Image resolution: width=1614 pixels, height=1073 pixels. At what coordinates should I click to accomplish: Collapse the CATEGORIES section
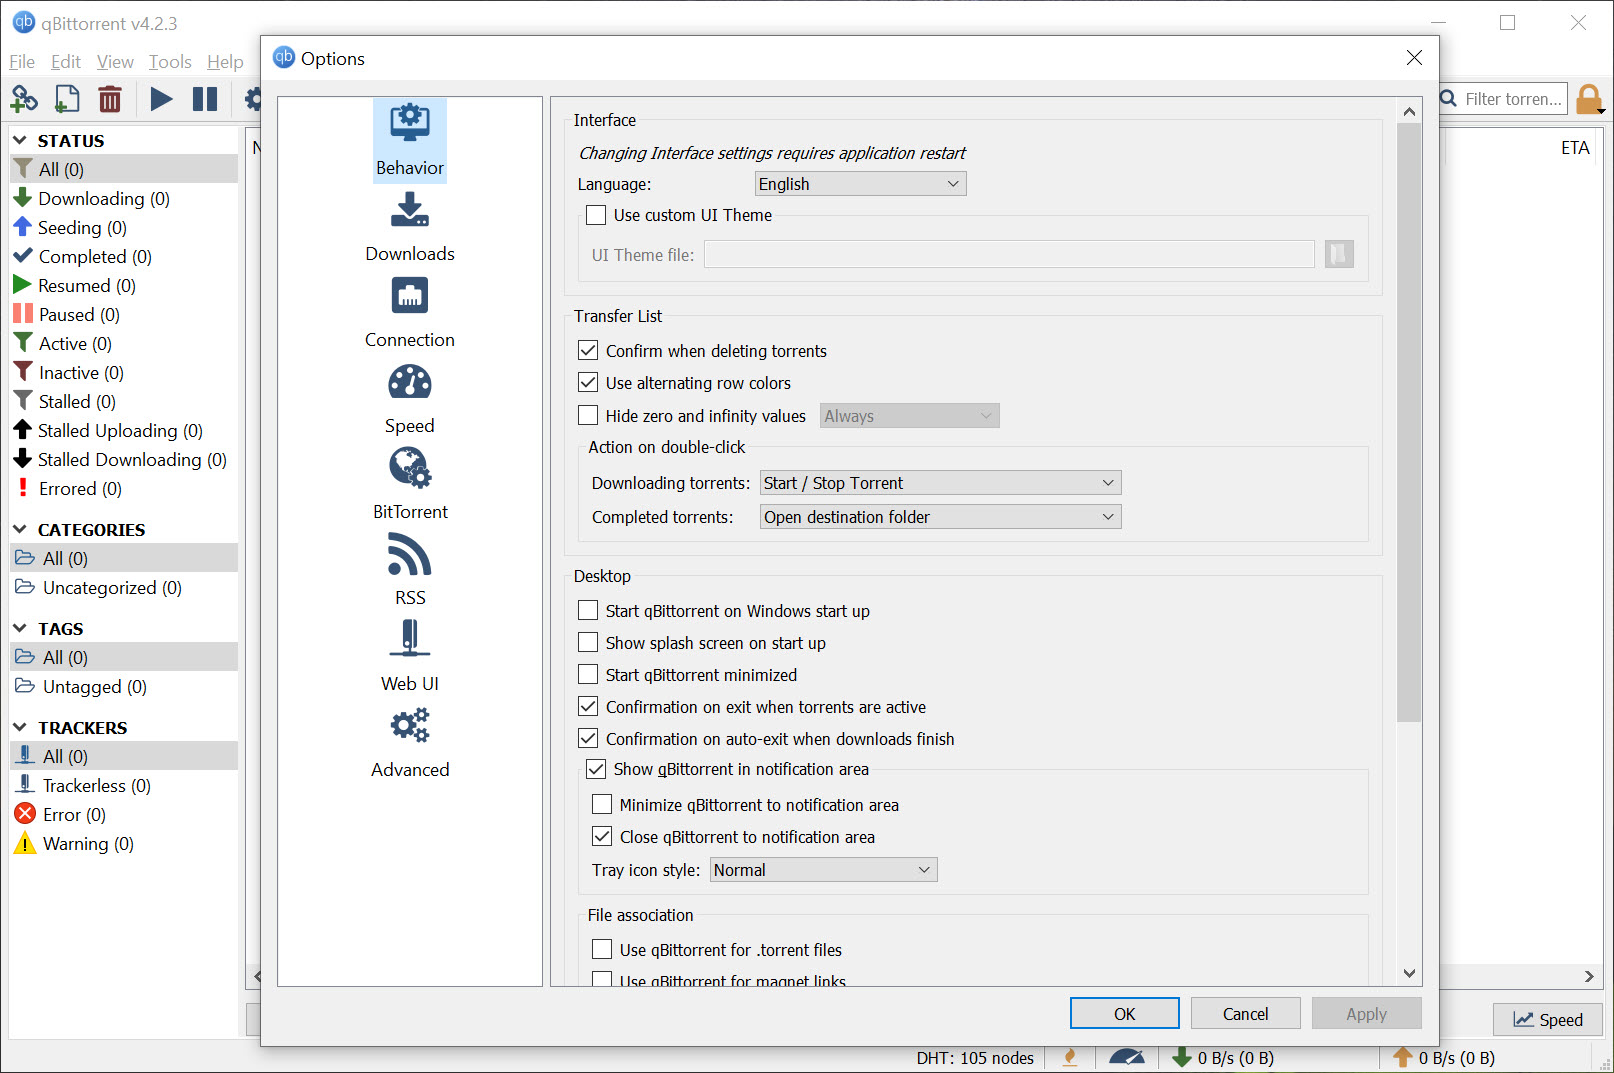pos(19,529)
